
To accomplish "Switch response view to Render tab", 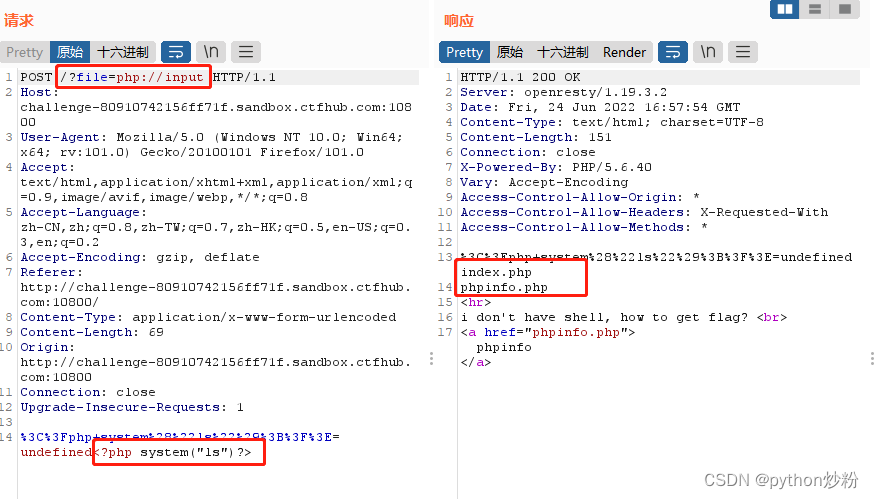I will click(x=624, y=52).
